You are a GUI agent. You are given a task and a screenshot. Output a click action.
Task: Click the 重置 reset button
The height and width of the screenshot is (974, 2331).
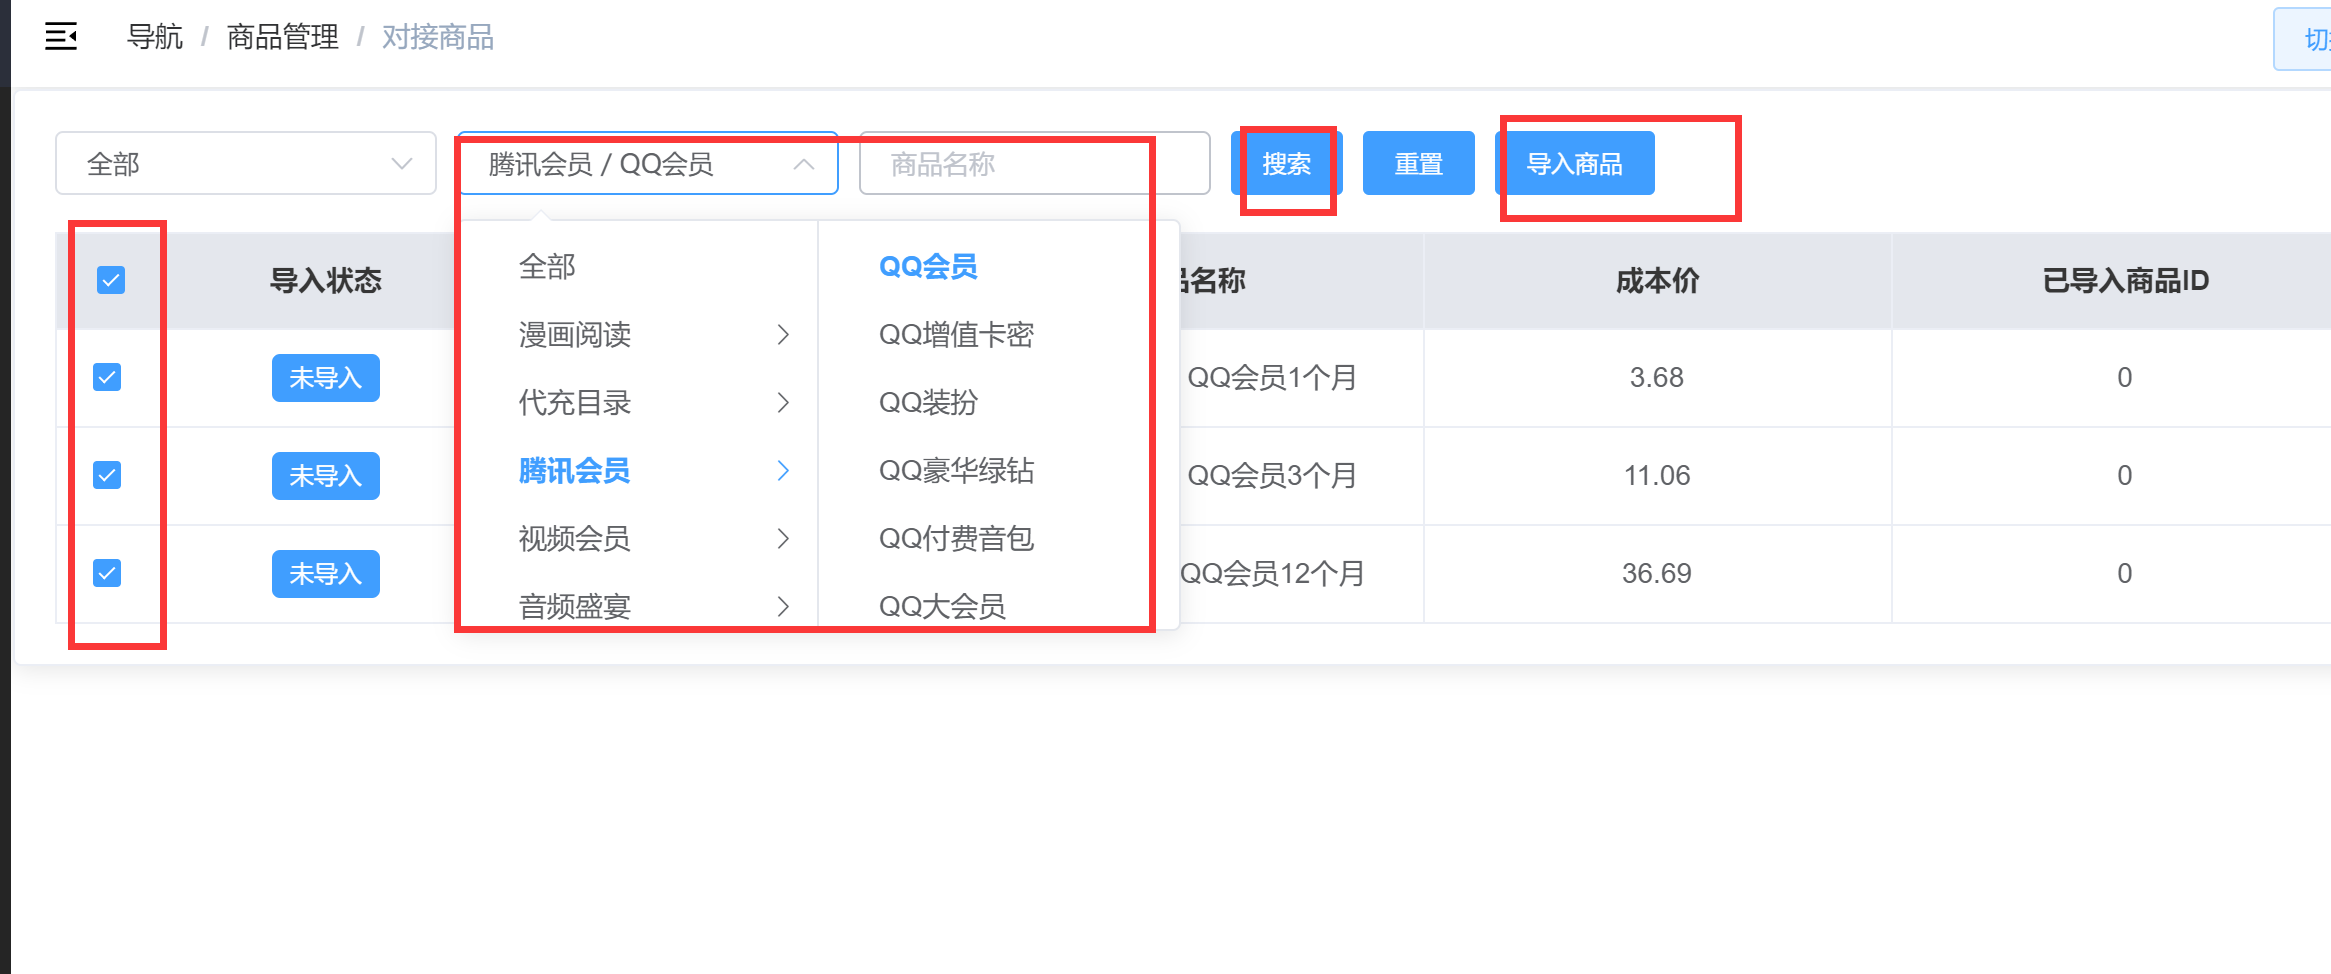tap(1419, 163)
